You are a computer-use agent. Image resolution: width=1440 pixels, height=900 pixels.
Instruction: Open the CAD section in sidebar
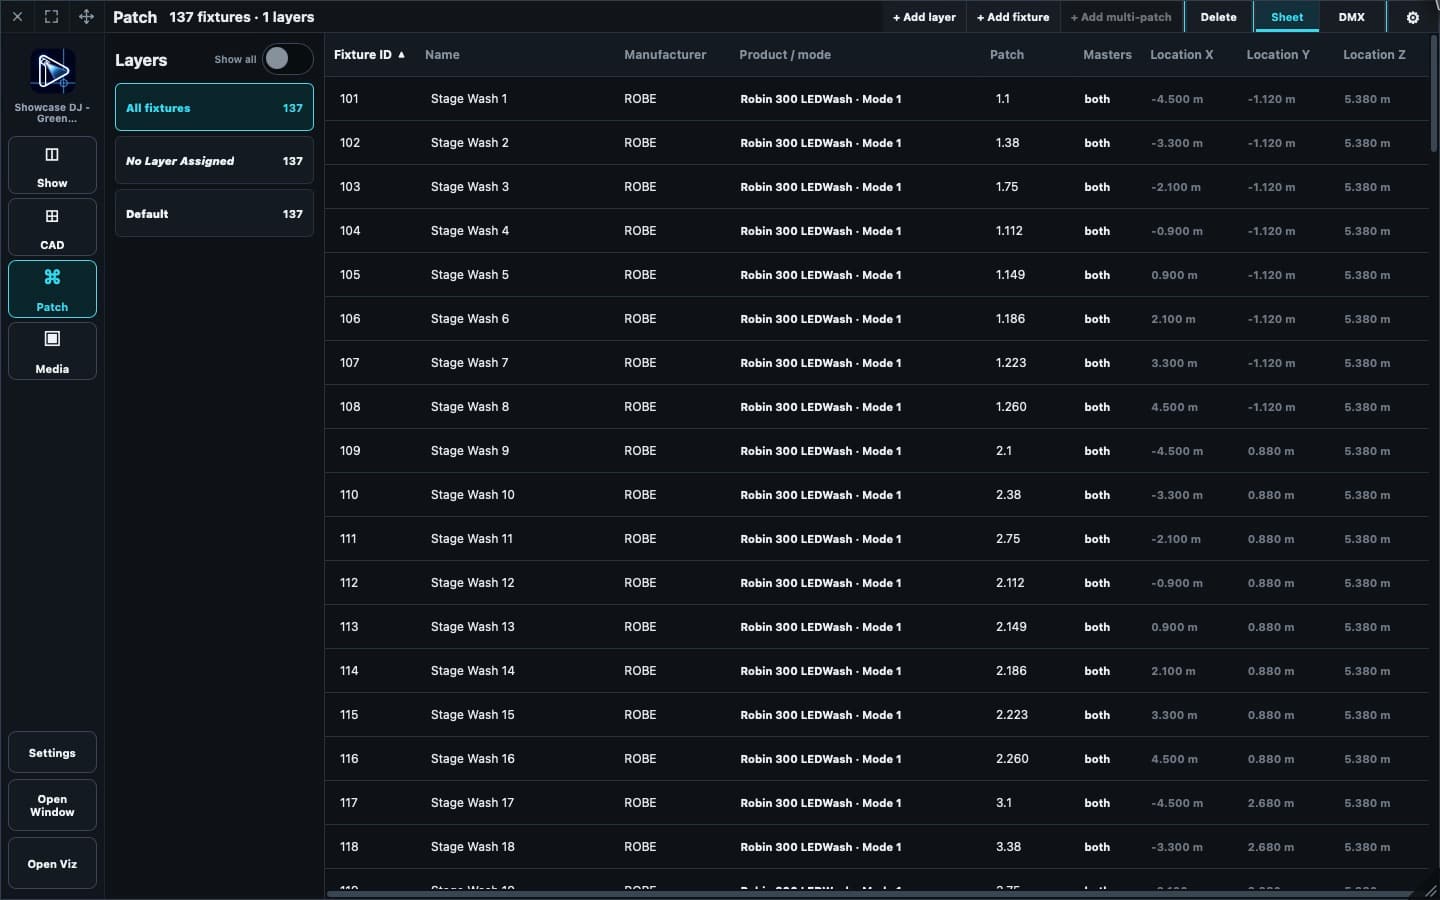(52, 227)
